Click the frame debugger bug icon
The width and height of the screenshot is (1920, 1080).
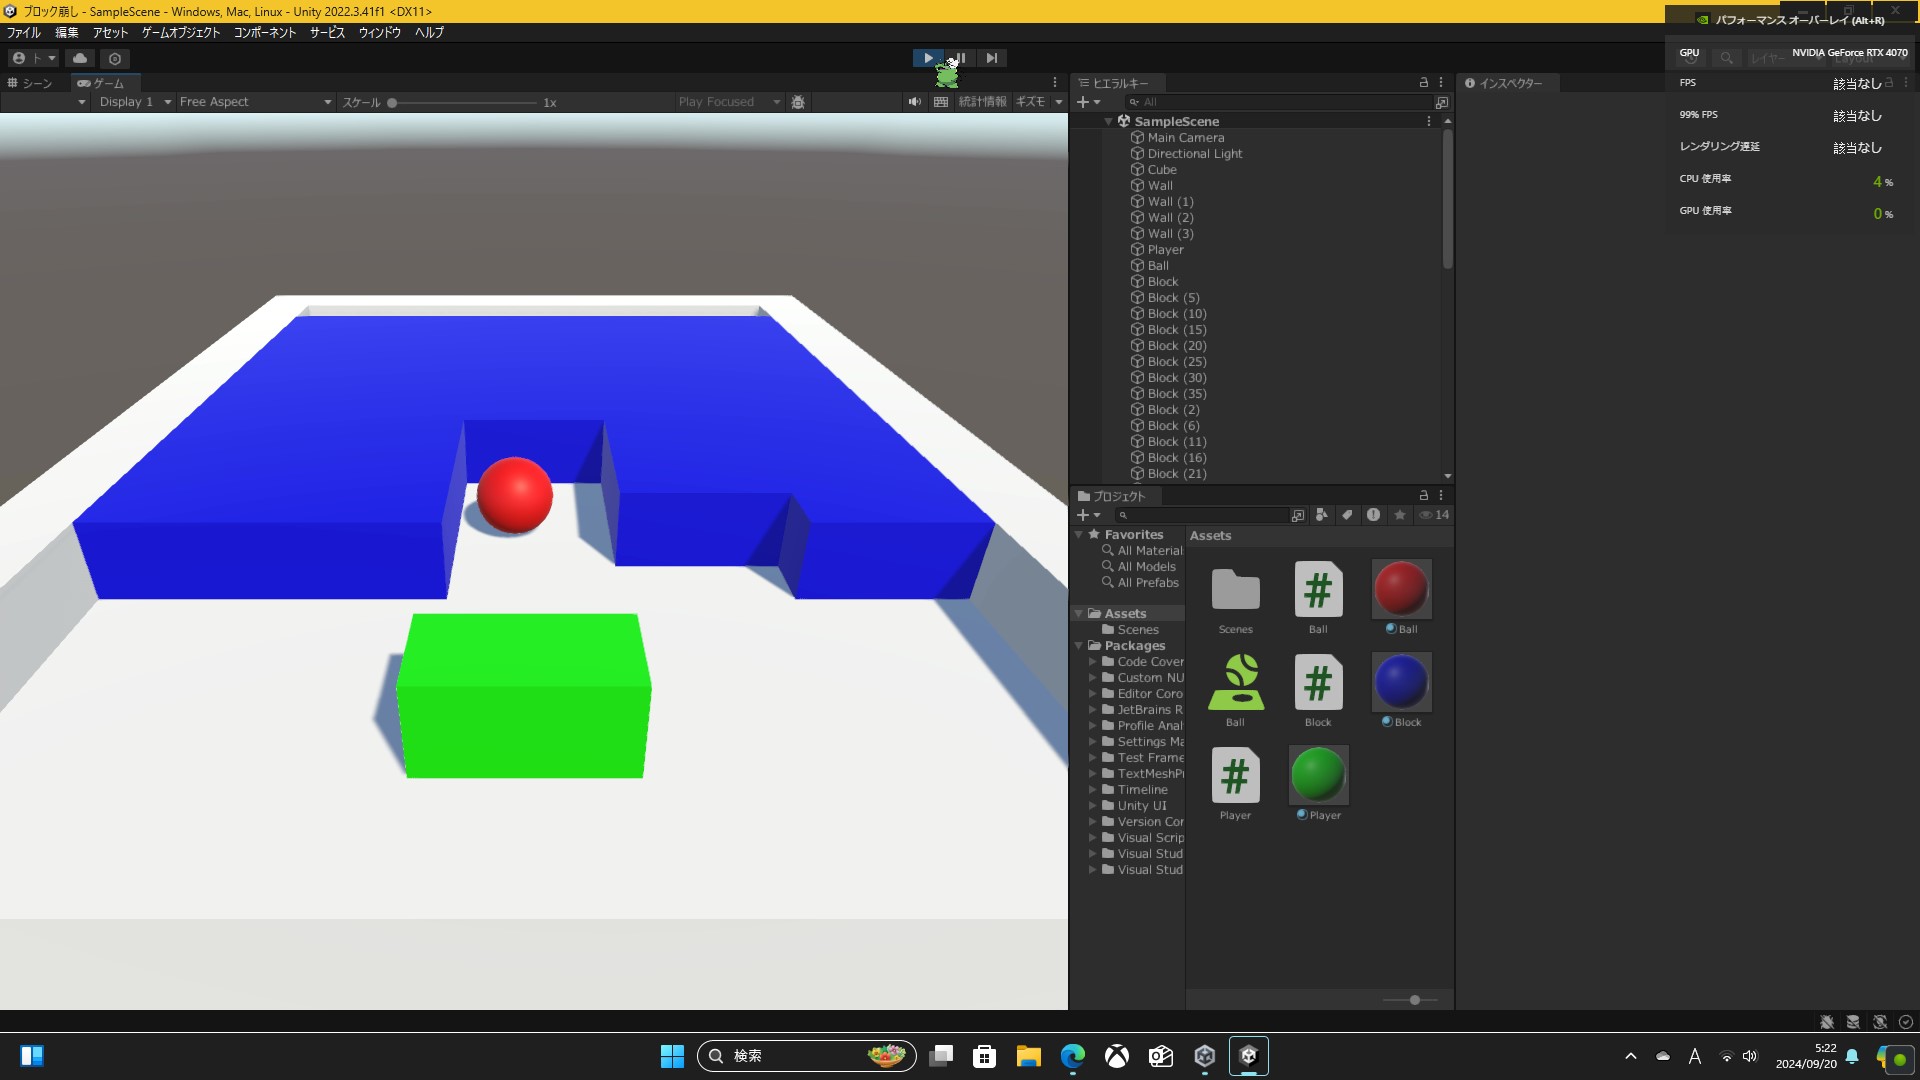pos(797,102)
